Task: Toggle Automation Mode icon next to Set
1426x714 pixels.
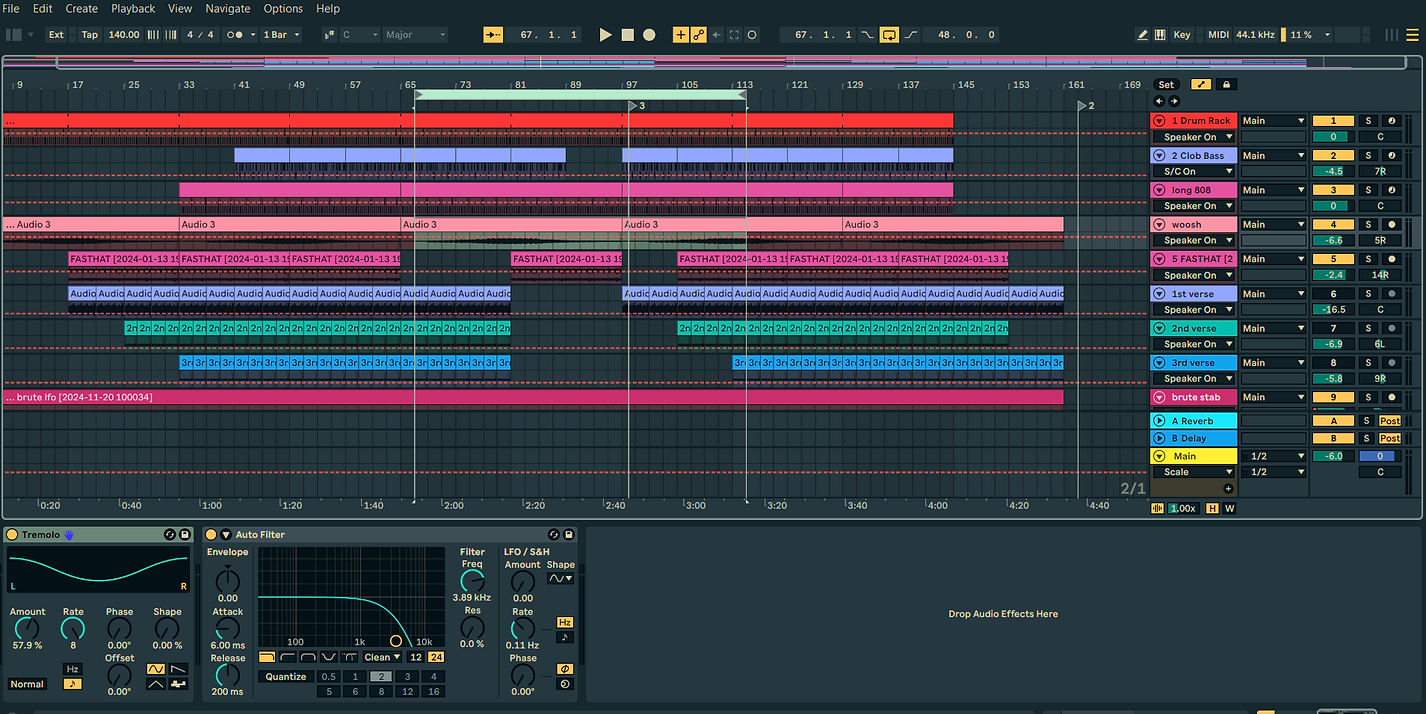Action: click(1201, 85)
